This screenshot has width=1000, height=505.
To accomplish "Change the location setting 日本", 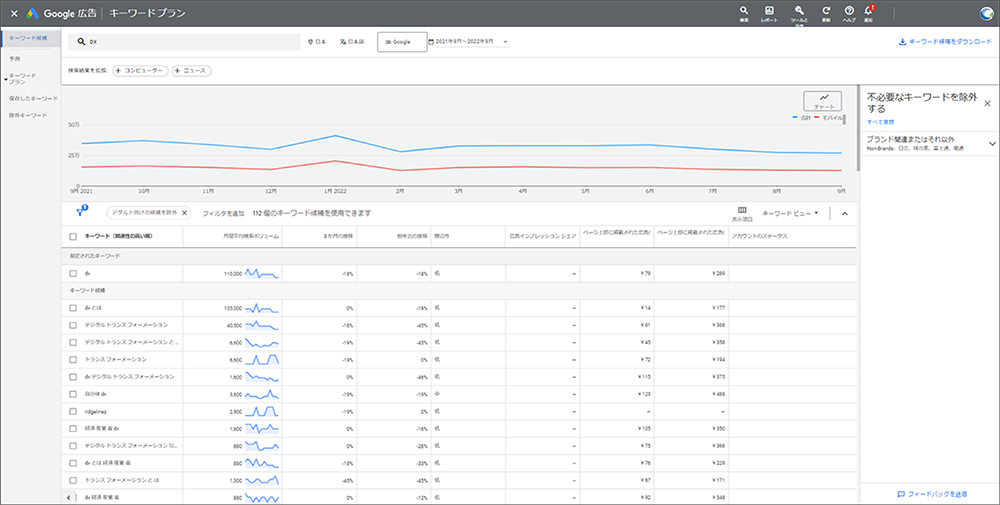I will [317, 42].
